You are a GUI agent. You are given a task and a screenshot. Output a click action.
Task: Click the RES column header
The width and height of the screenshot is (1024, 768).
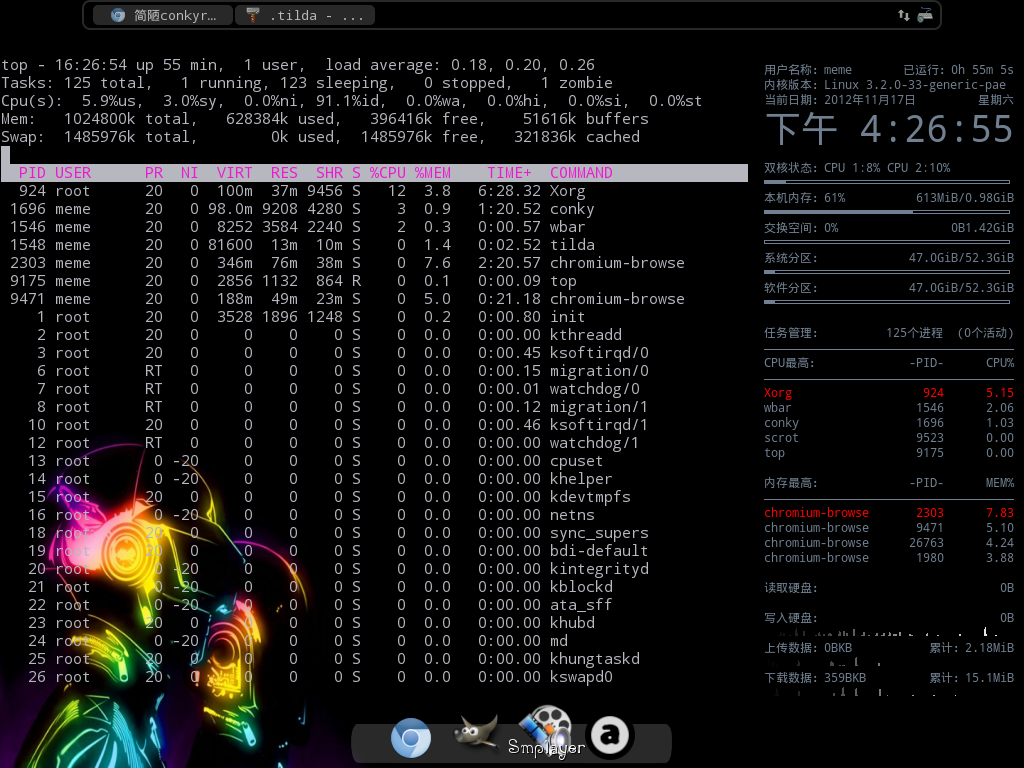284,173
